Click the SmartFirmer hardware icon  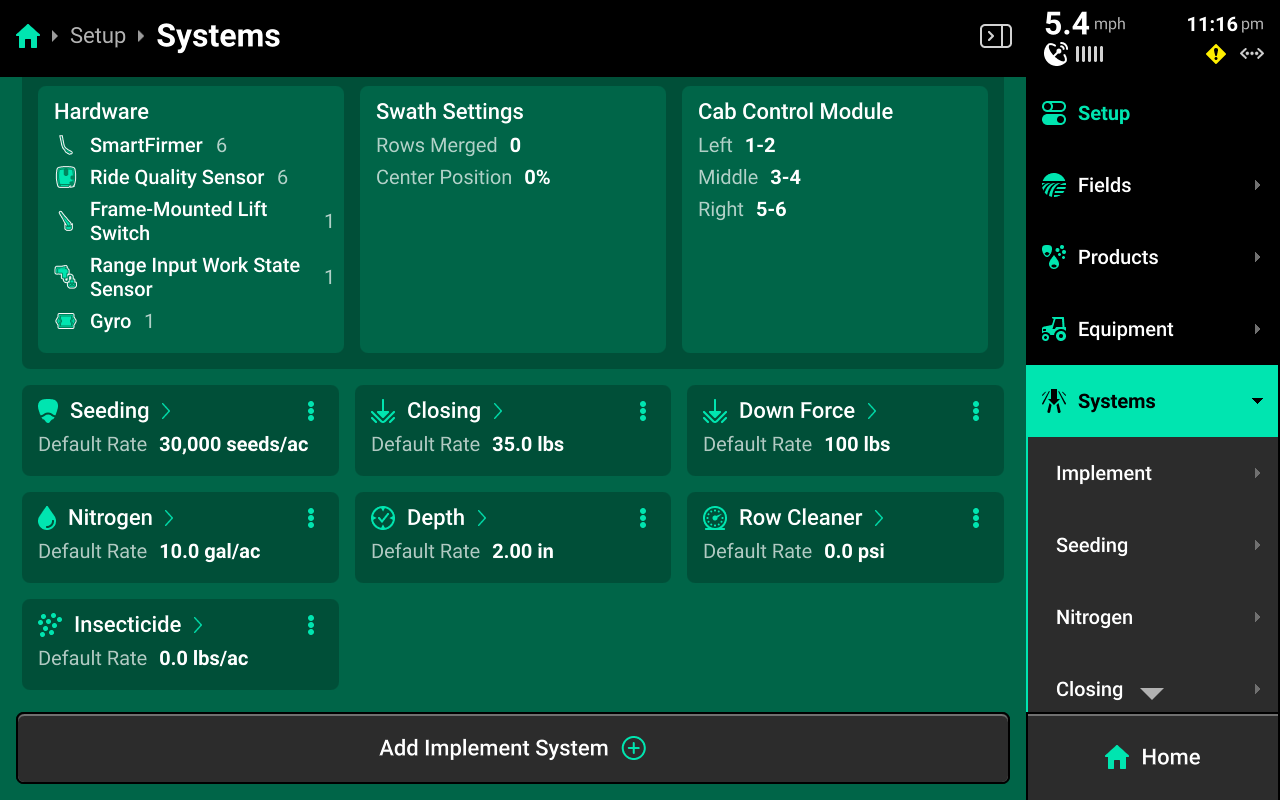coord(66,145)
